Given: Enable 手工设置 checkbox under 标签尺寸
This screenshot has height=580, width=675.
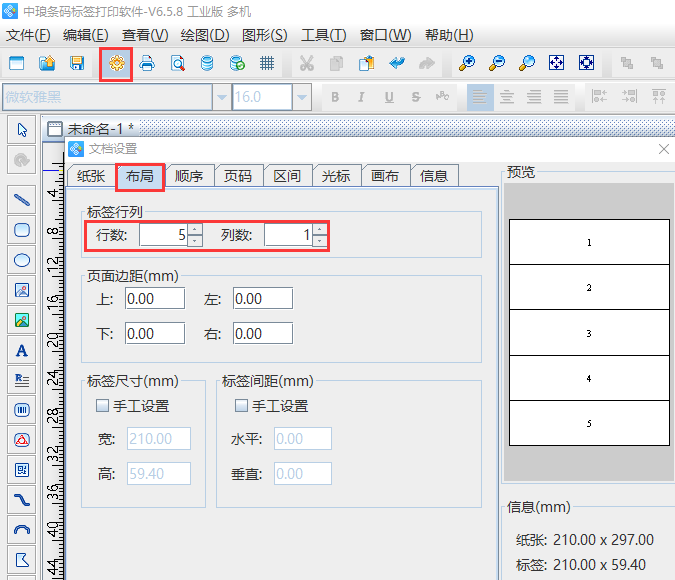Looking at the screenshot, I should pyautogui.click(x=102, y=406).
